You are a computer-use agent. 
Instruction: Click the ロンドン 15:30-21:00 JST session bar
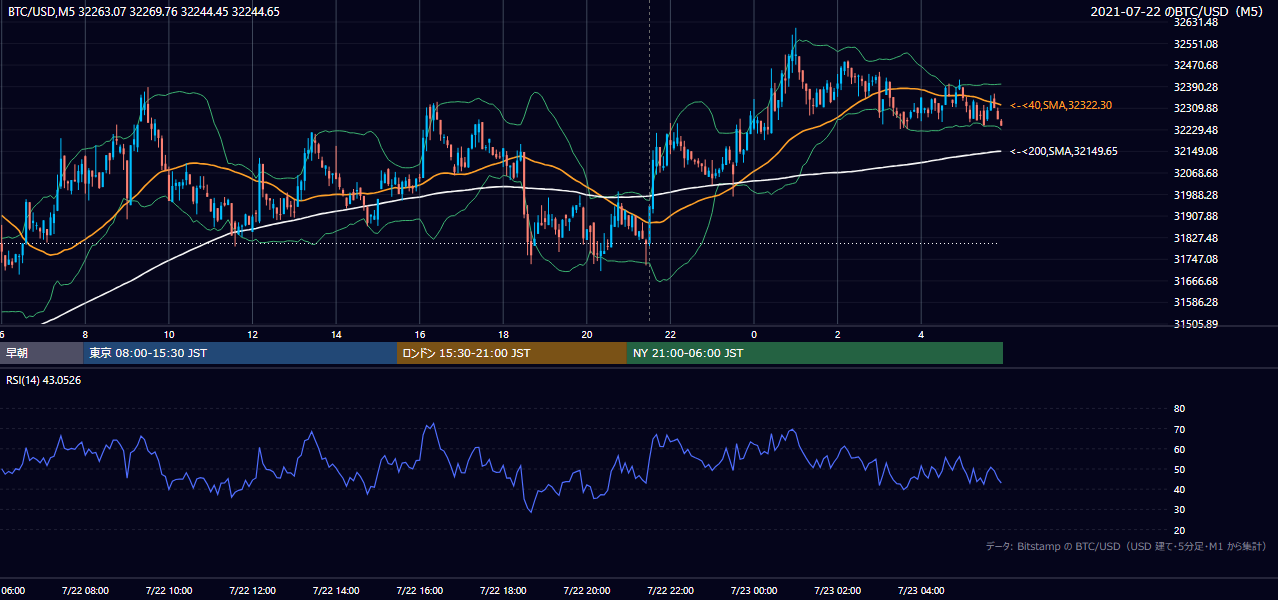point(512,353)
